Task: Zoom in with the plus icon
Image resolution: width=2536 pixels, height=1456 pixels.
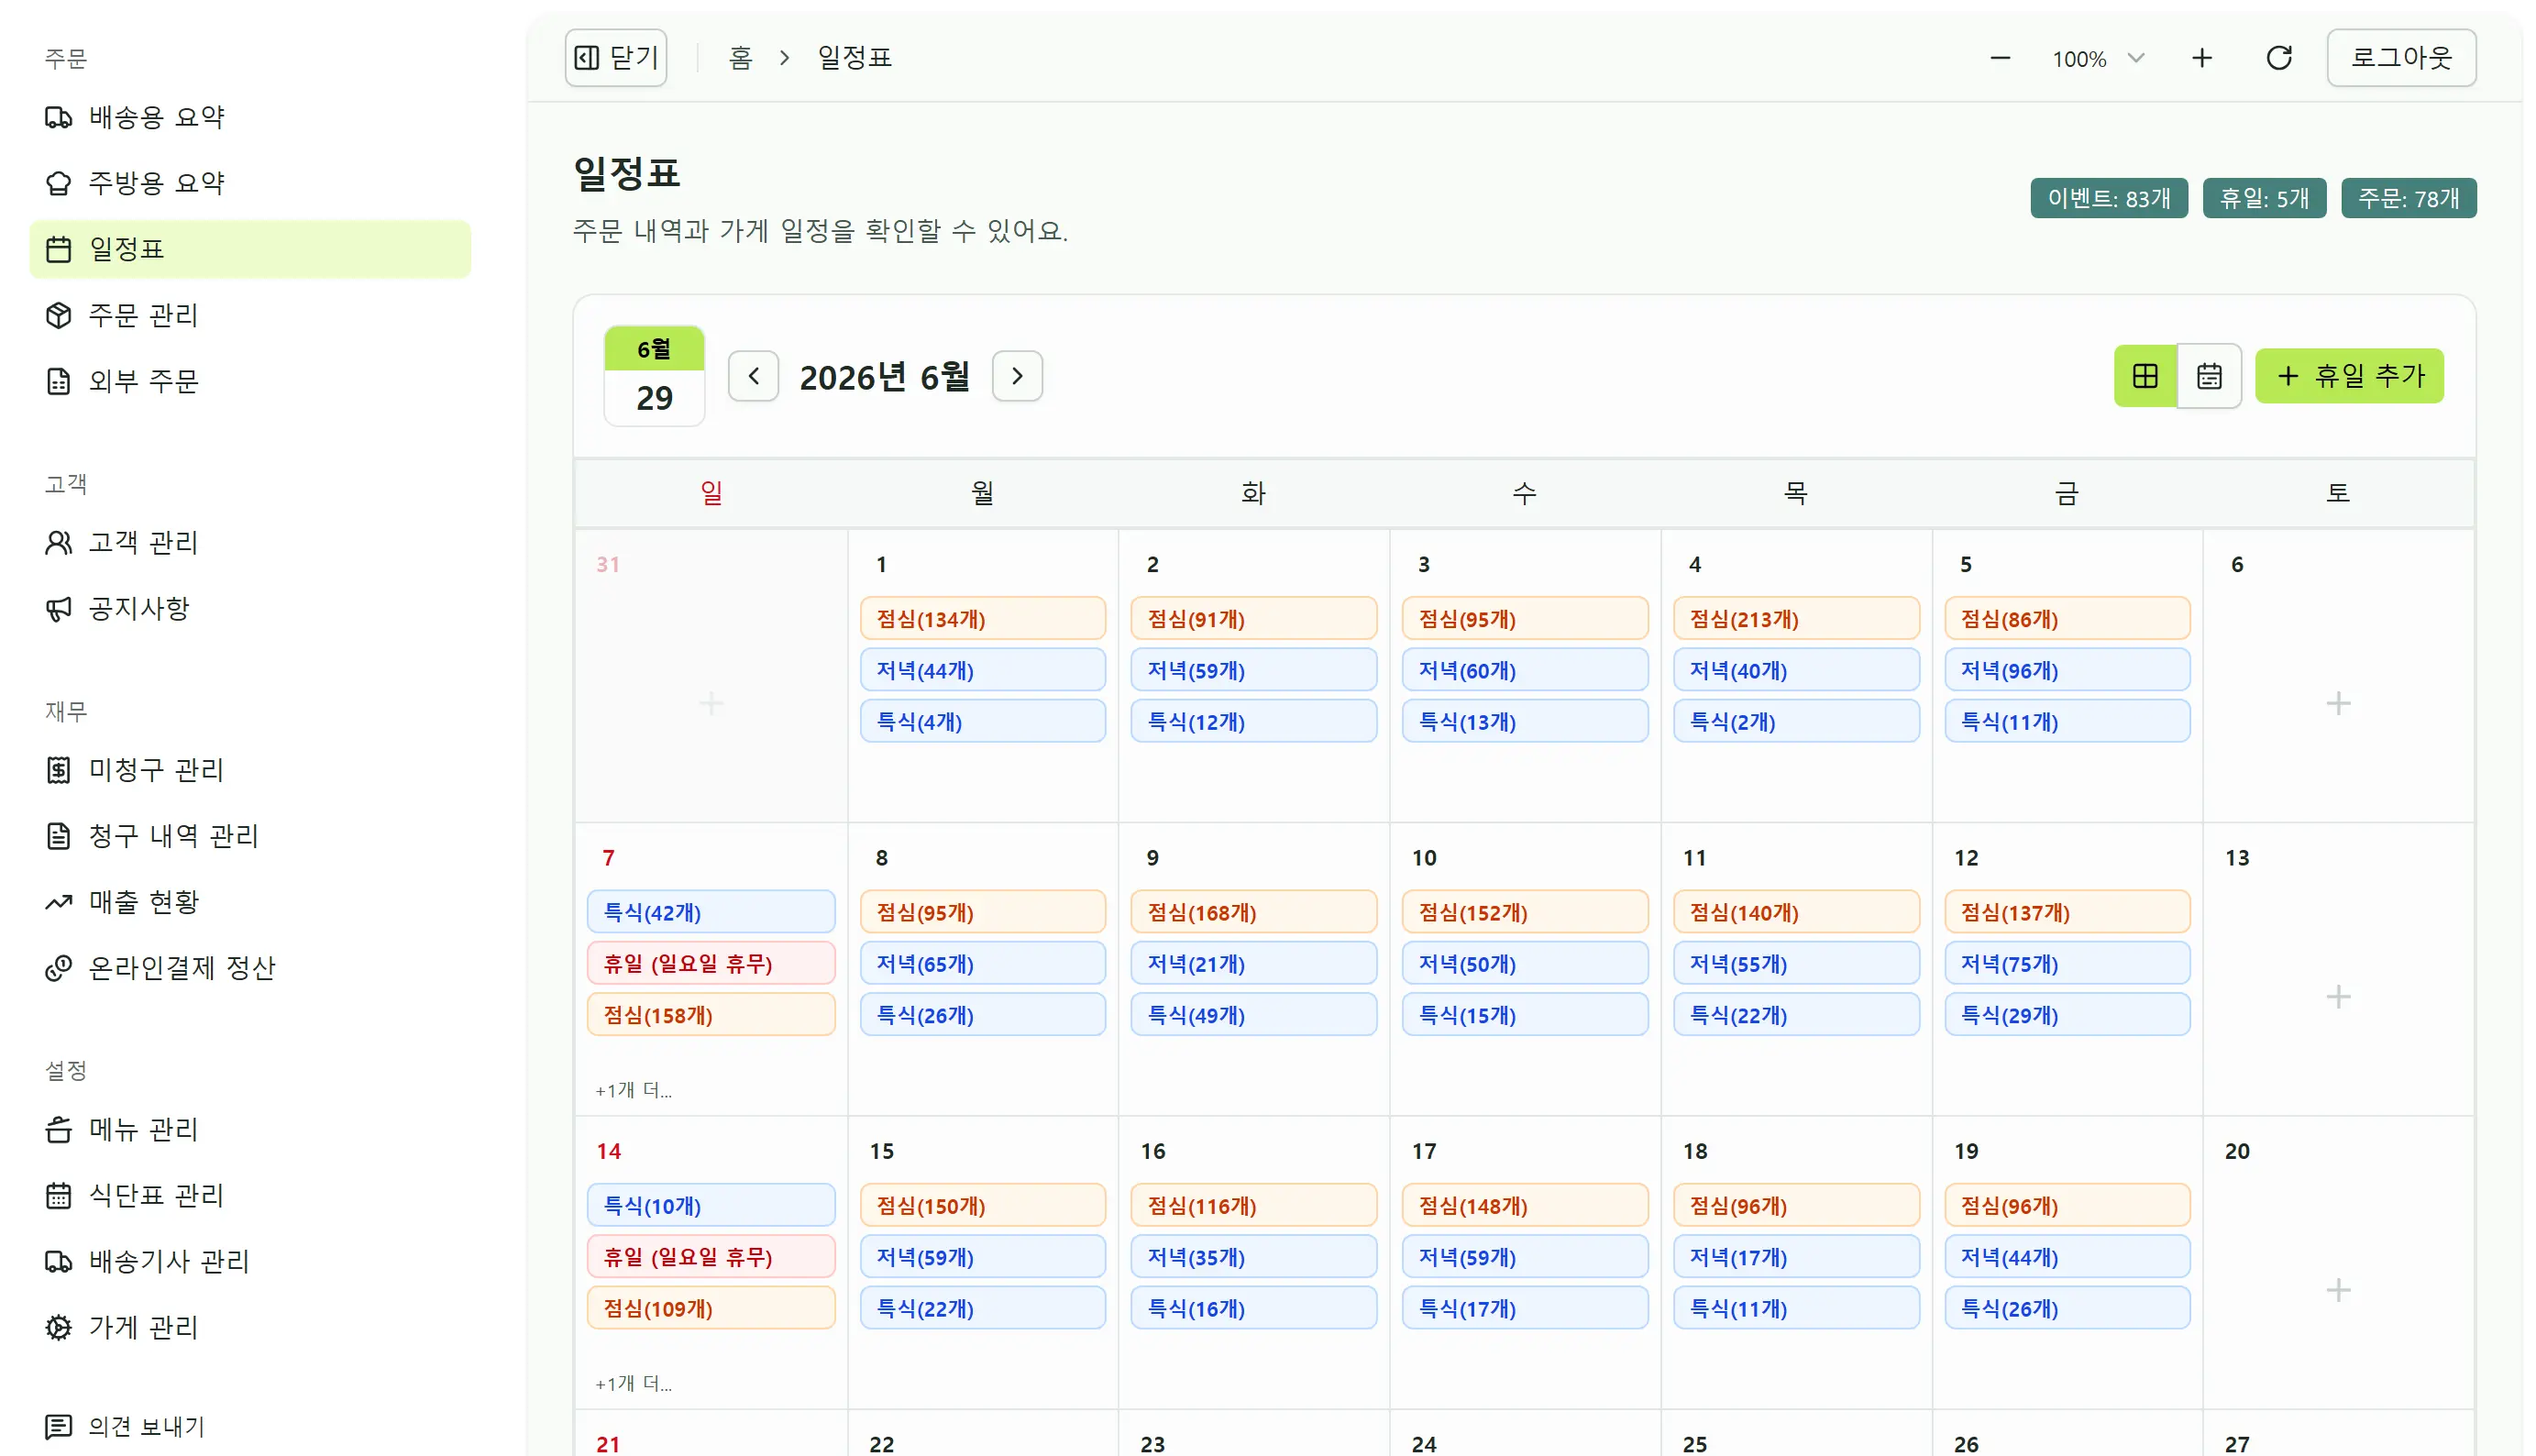Action: click(x=2202, y=58)
